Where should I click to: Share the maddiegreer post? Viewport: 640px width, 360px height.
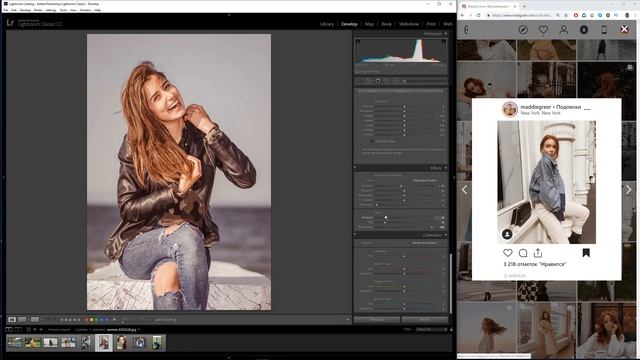(538, 253)
